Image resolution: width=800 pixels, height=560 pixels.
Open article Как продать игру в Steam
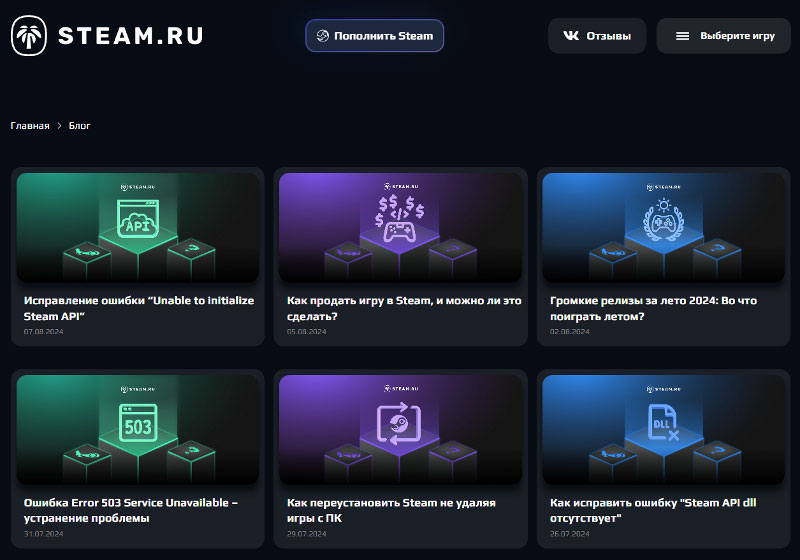coord(404,308)
